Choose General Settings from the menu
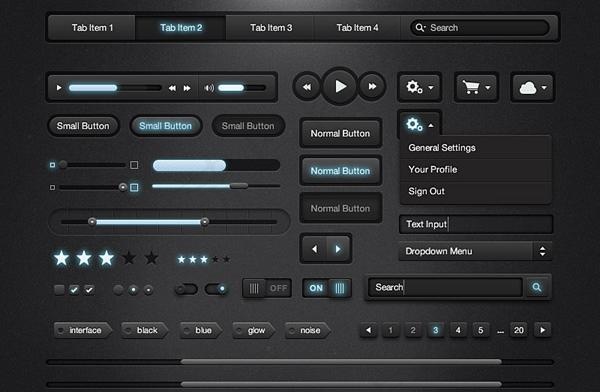 tap(476, 147)
